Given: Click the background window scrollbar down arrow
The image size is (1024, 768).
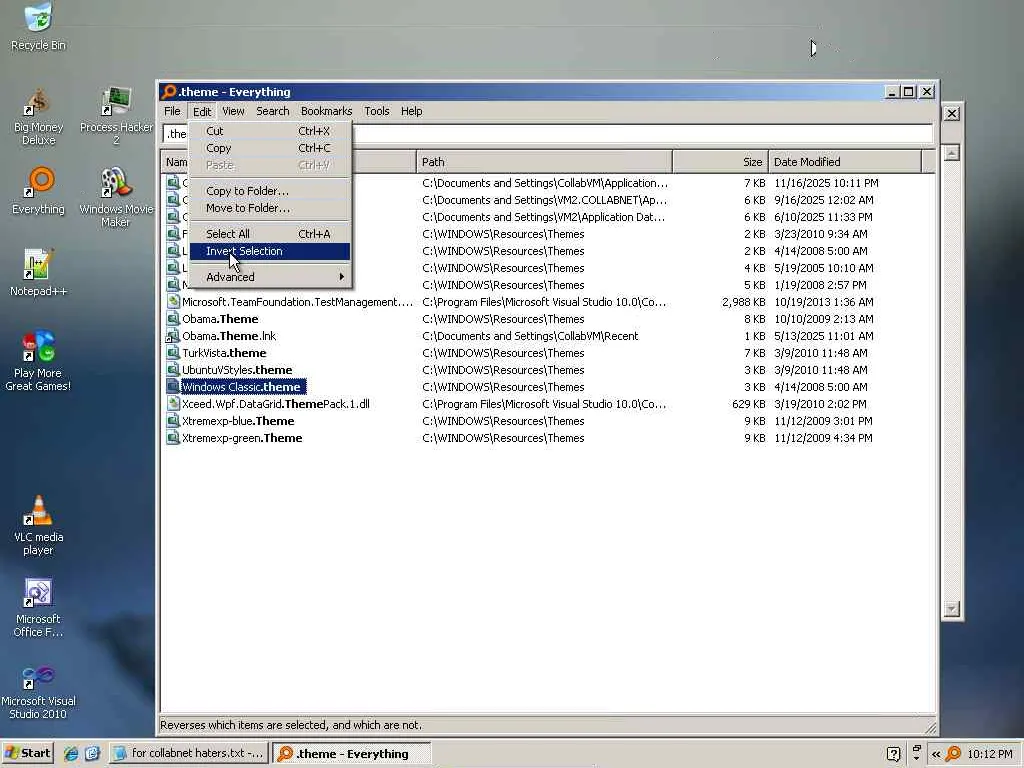Looking at the screenshot, I should [952, 609].
